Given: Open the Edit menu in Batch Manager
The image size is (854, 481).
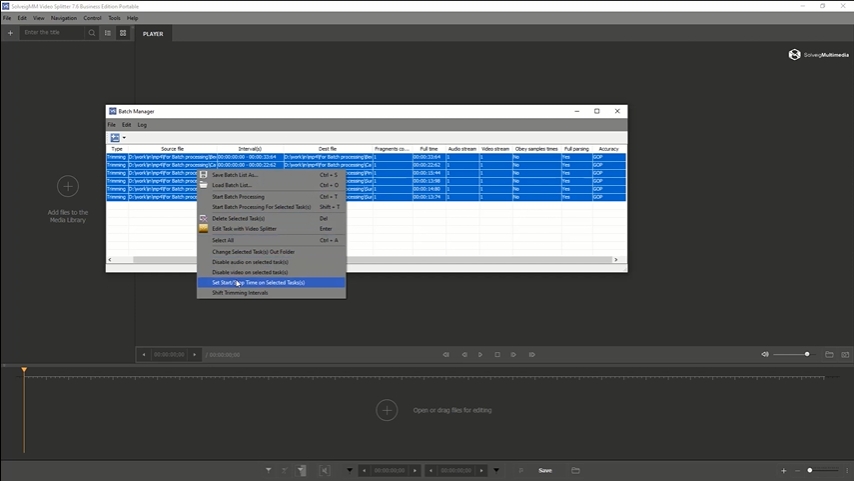Looking at the screenshot, I should click(x=126, y=125).
